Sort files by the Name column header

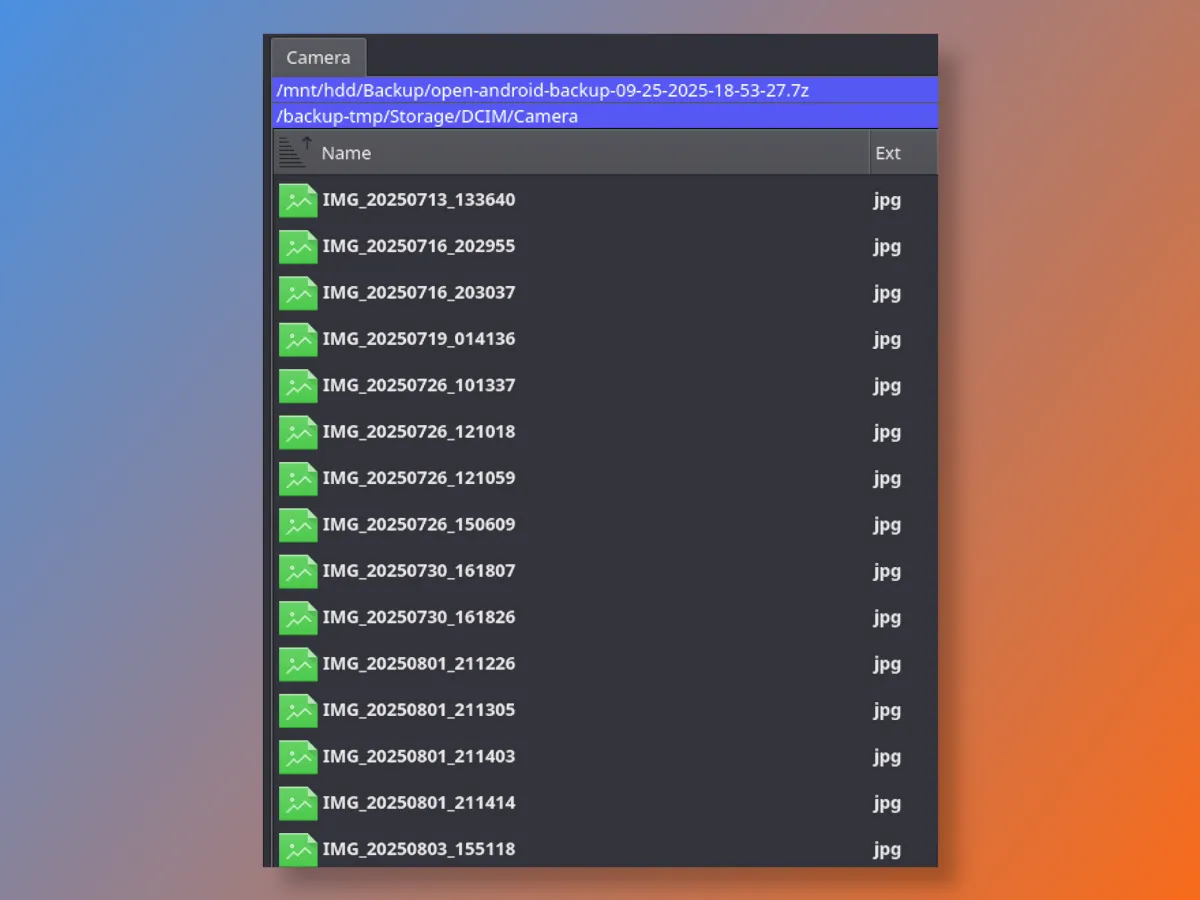pyautogui.click(x=346, y=153)
